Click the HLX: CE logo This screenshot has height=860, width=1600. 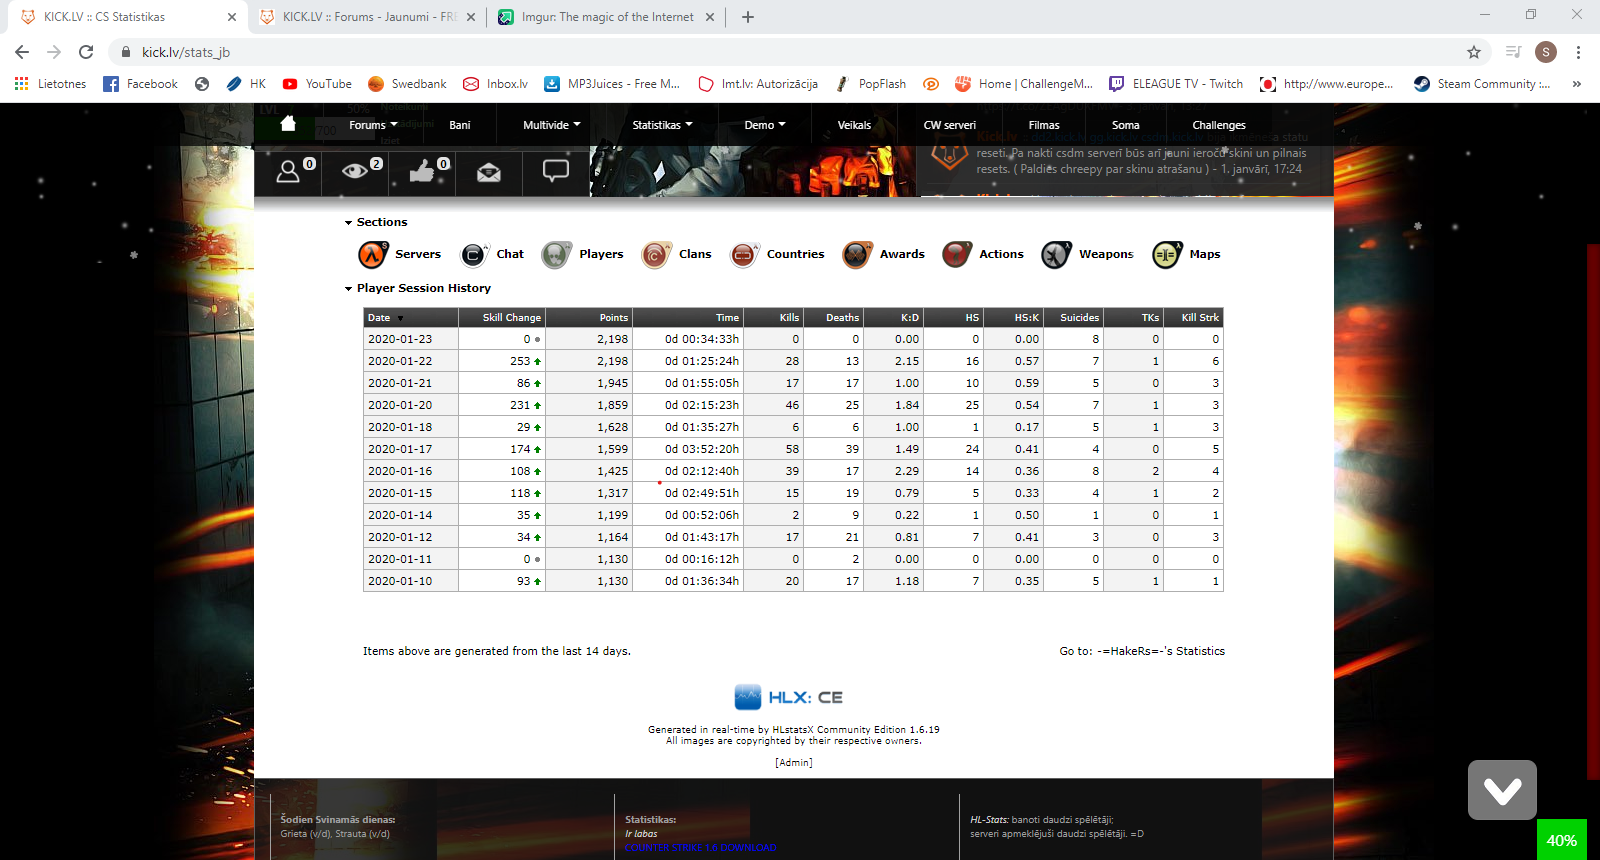tap(789, 697)
